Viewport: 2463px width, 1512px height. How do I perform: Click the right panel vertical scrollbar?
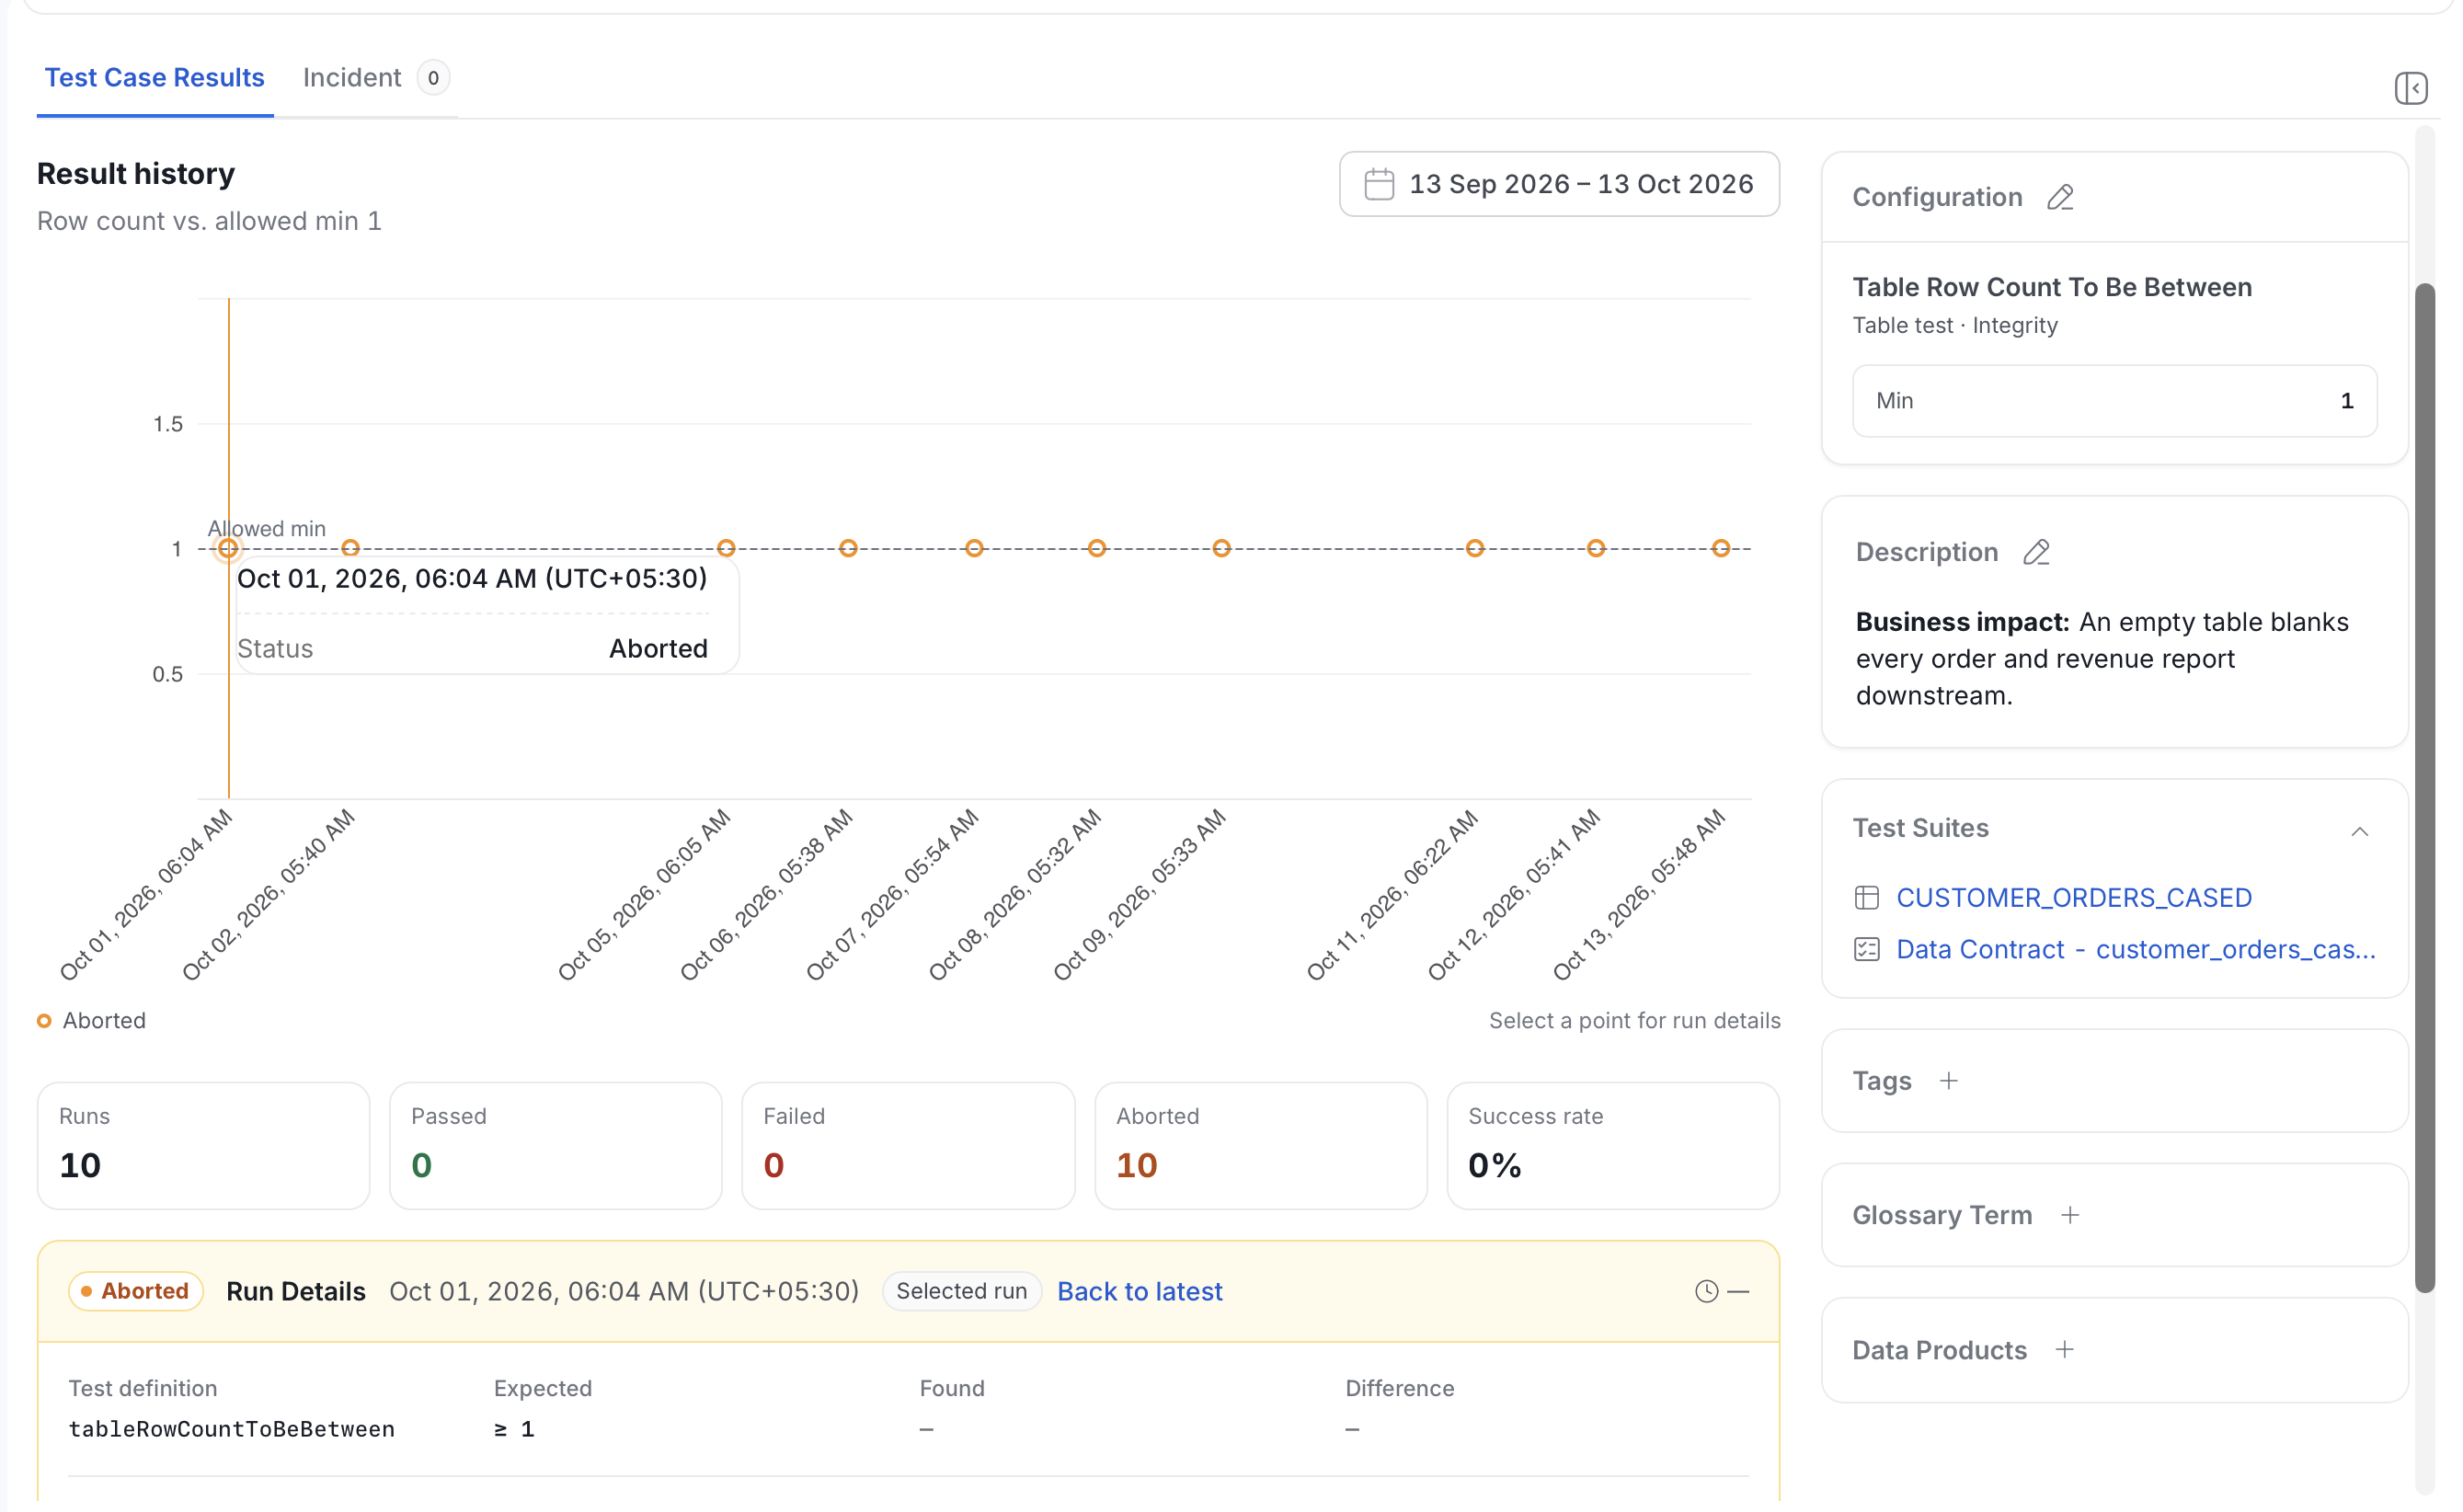coord(2423,788)
